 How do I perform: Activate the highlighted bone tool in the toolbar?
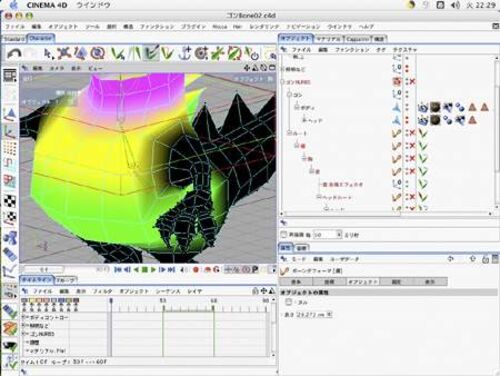(151, 53)
